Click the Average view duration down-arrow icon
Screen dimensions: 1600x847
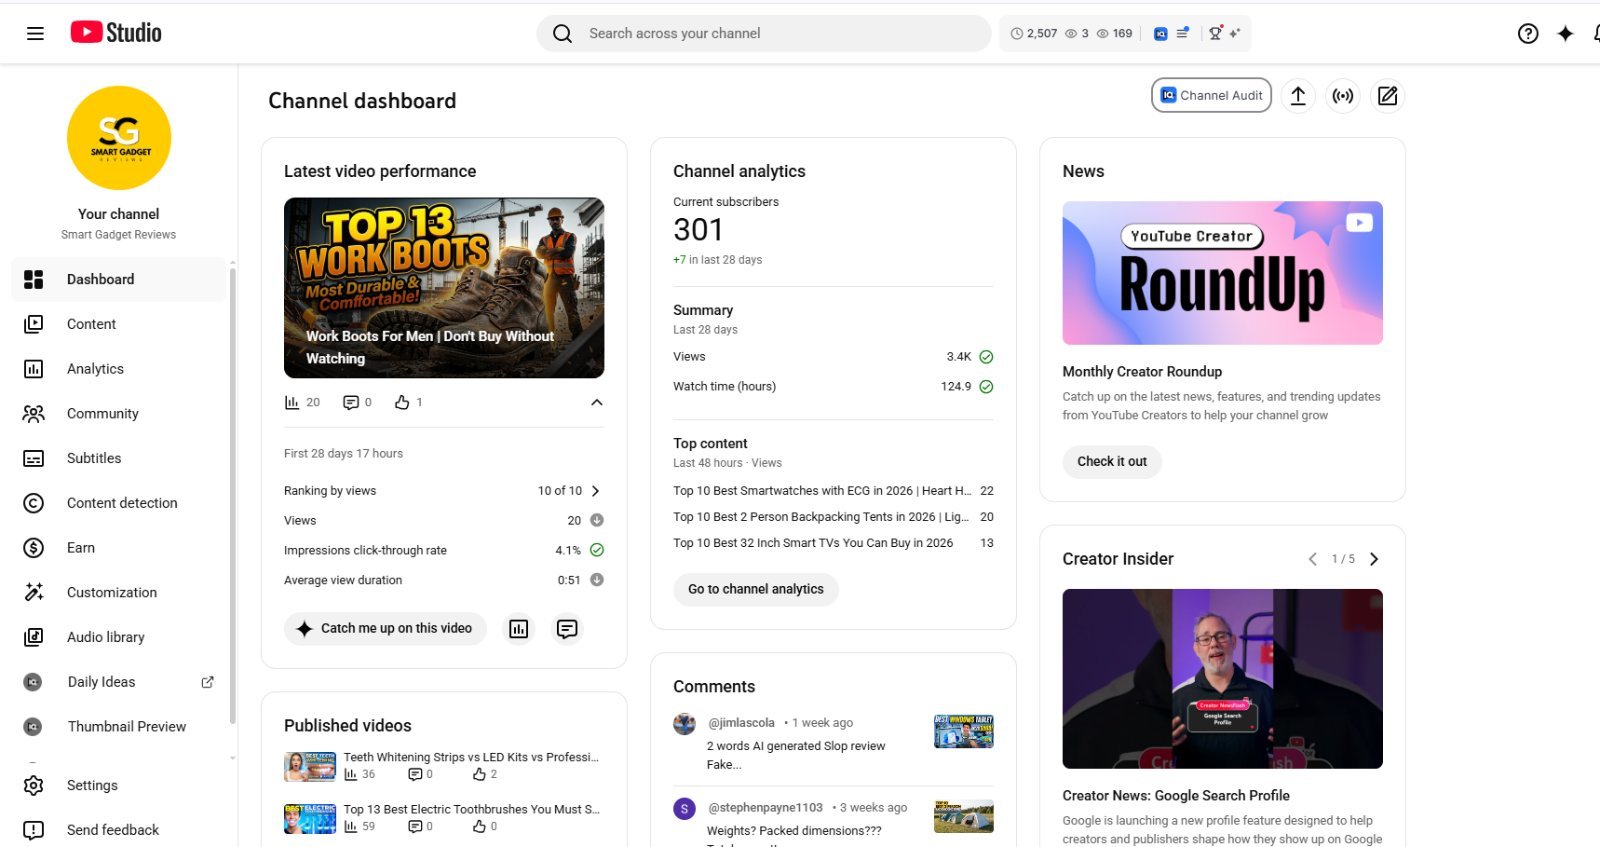click(597, 580)
